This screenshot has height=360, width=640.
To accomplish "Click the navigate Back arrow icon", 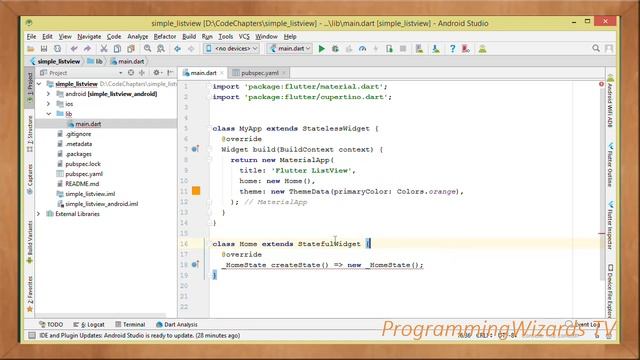I will (x=177, y=49).
